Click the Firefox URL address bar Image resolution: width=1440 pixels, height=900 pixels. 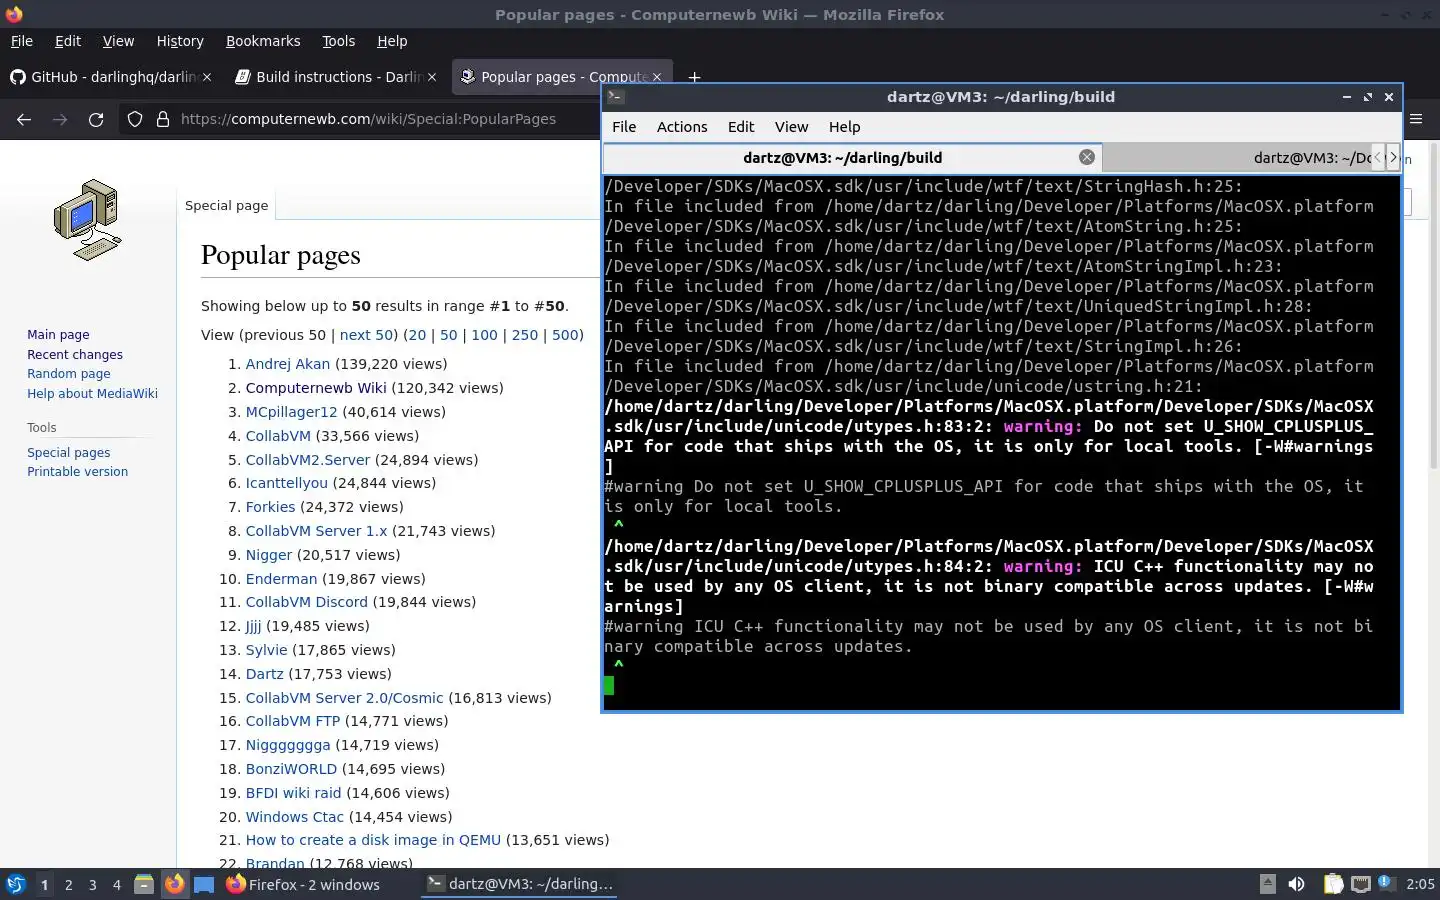click(x=368, y=119)
